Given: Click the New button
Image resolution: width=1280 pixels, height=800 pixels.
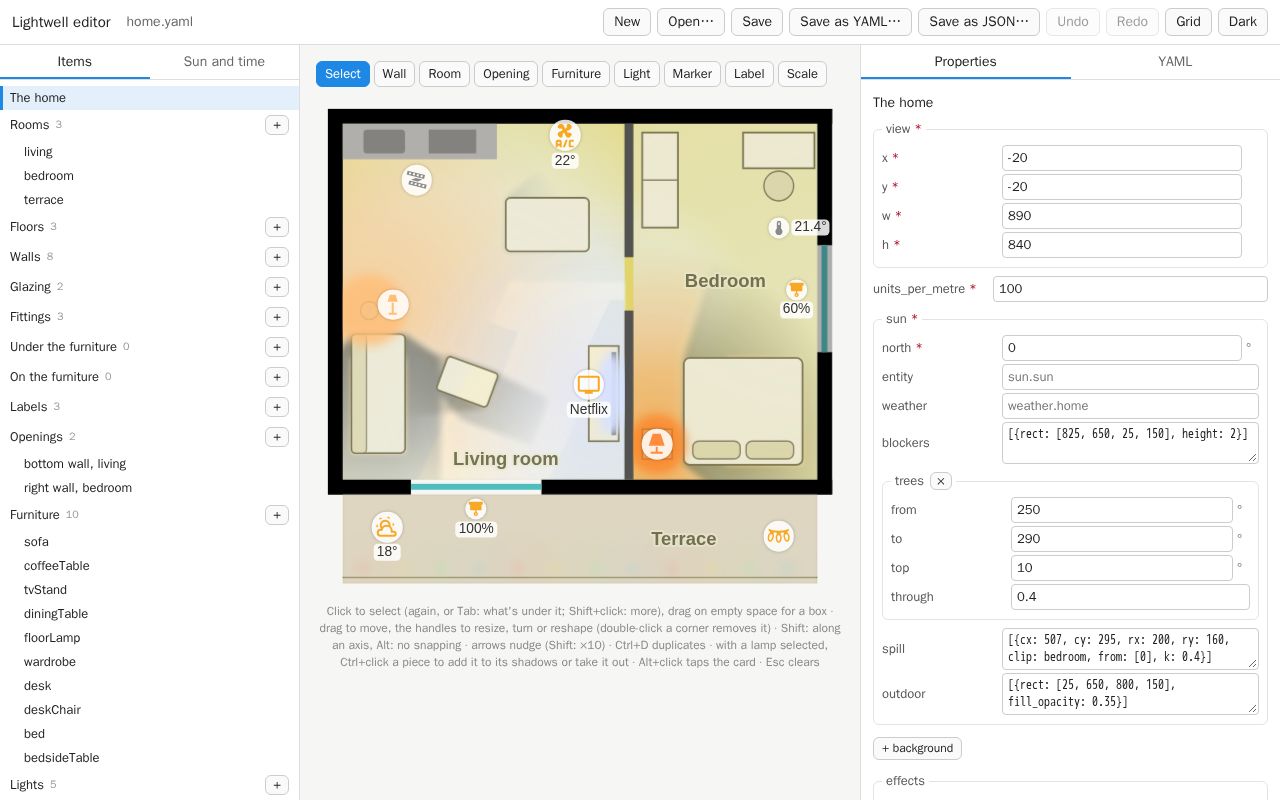Looking at the screenshot, I should click(627, 22).
